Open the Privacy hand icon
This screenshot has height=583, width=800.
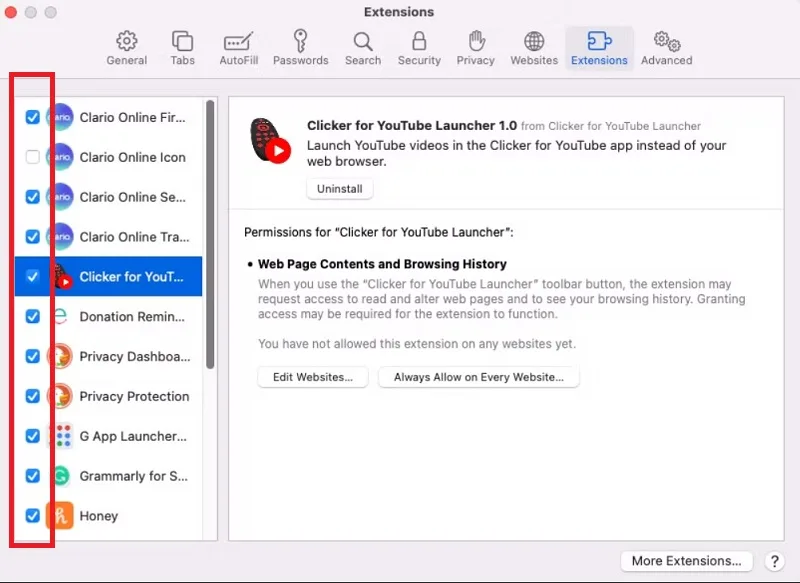[x=476, y=41]
